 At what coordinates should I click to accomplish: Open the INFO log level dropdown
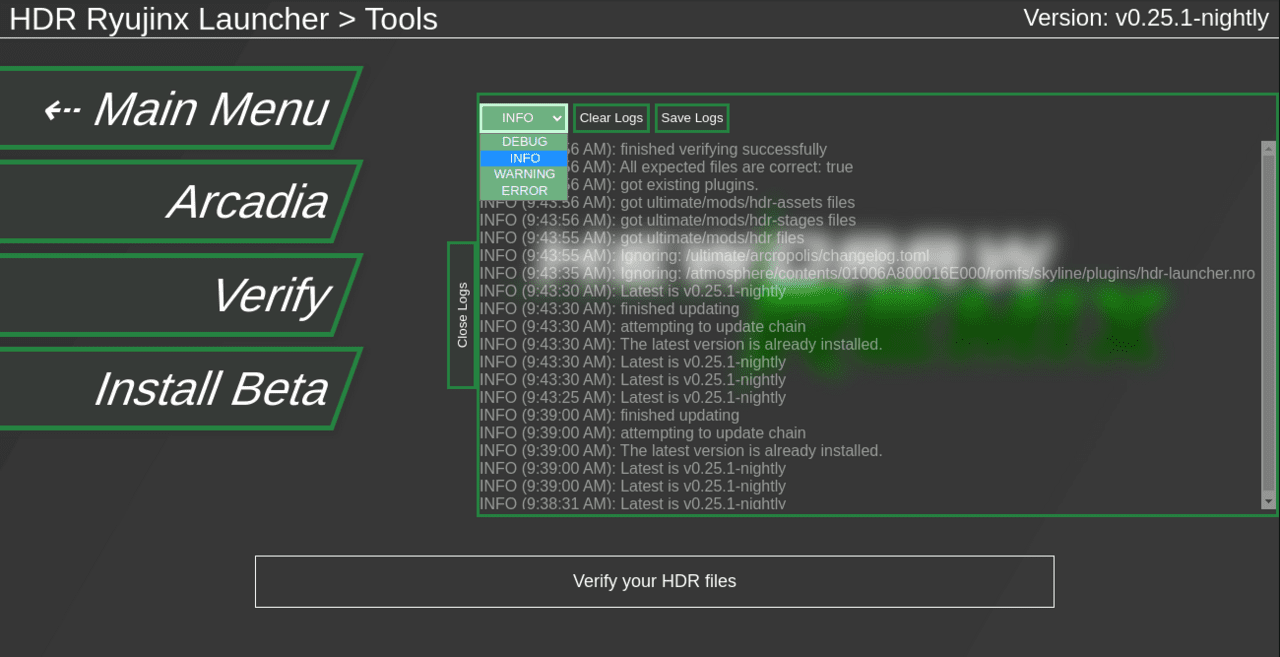pos(524,118)
